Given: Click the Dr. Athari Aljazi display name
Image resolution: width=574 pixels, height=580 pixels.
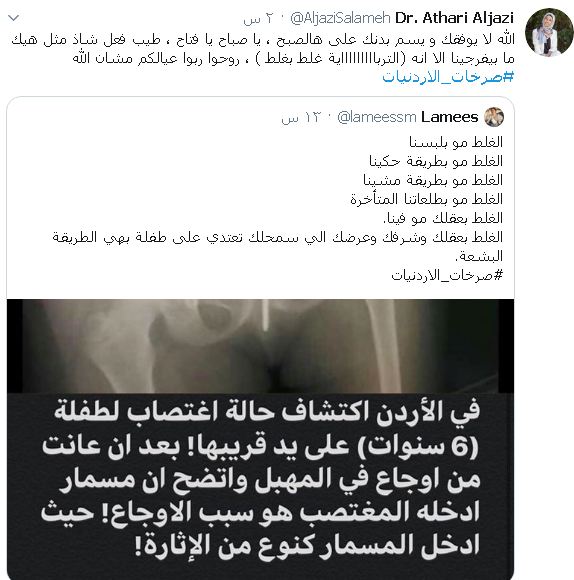Looking at the screenshot, I should click(455, 18).
